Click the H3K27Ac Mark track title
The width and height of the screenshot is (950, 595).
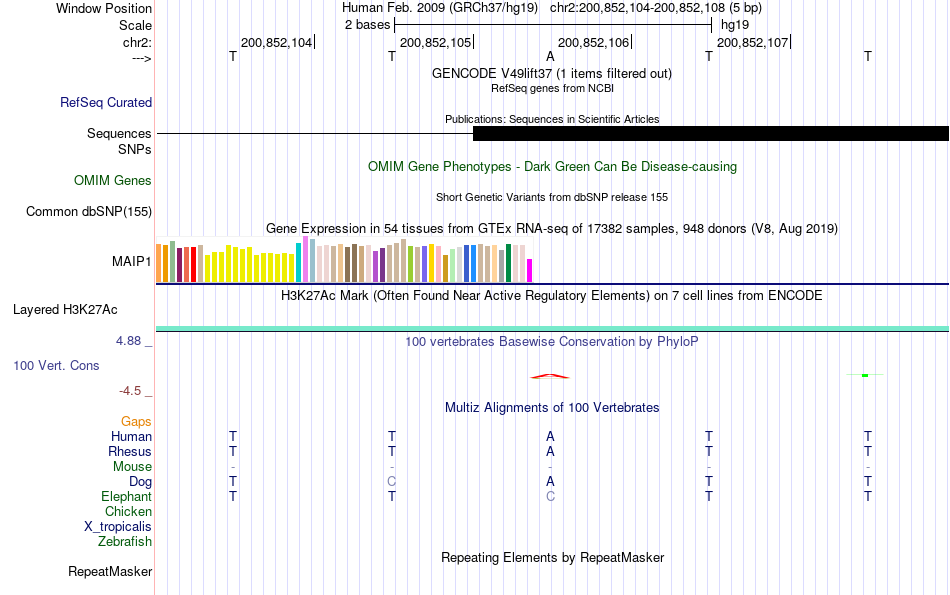(x=552, y=296)
